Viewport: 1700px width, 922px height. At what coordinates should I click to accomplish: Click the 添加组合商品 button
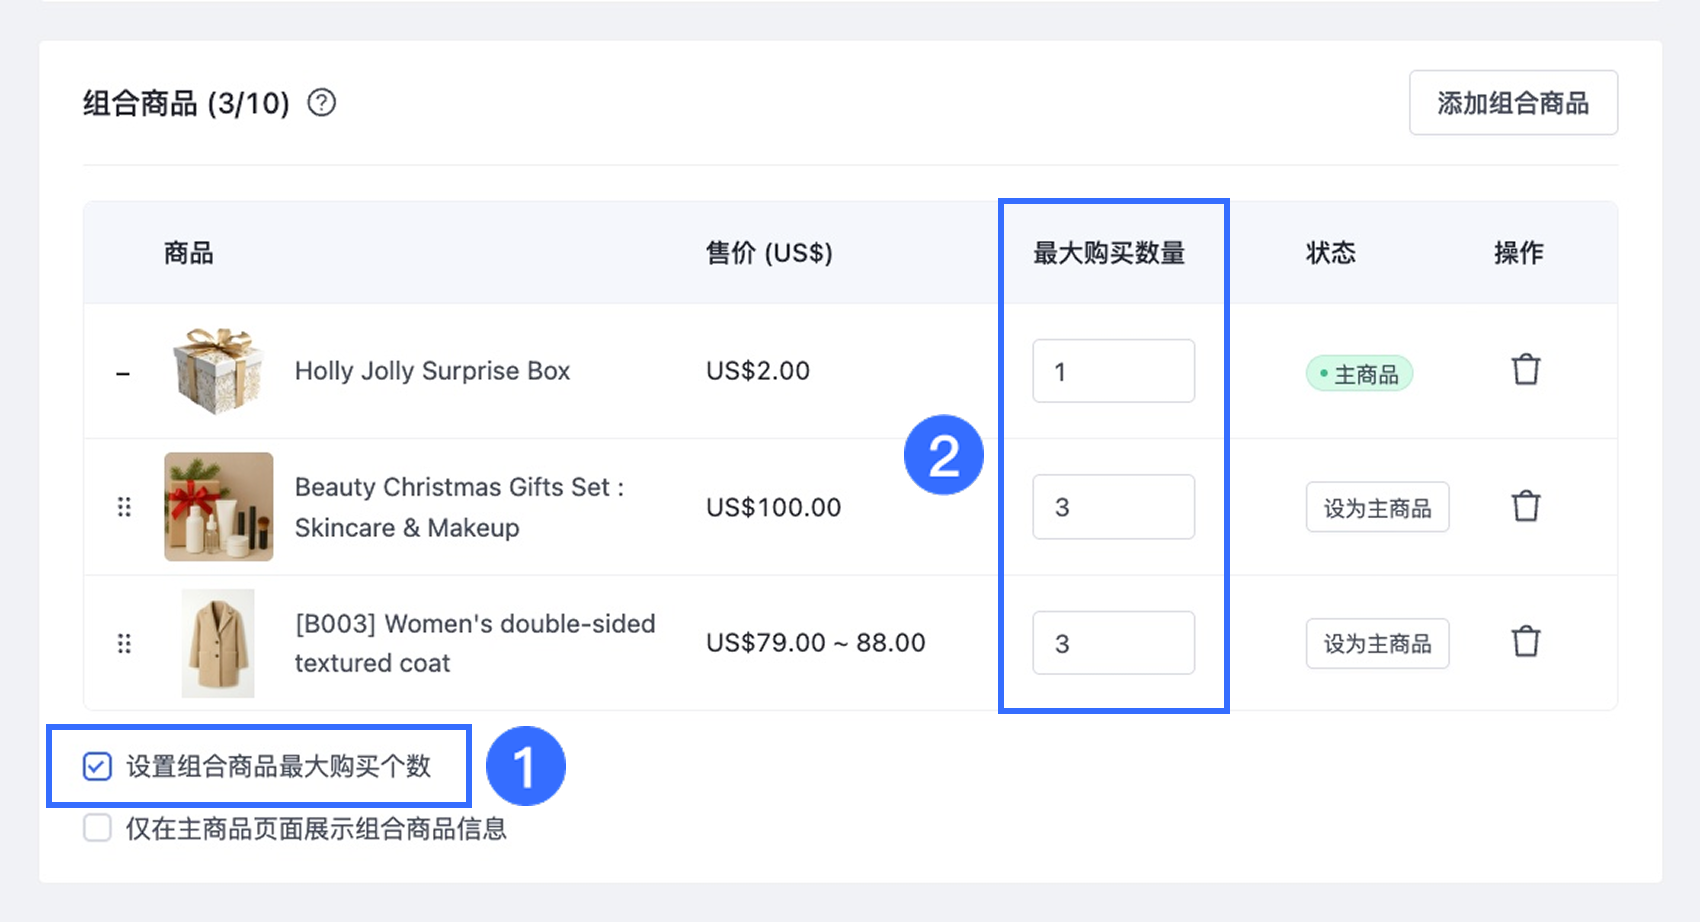1513,103
